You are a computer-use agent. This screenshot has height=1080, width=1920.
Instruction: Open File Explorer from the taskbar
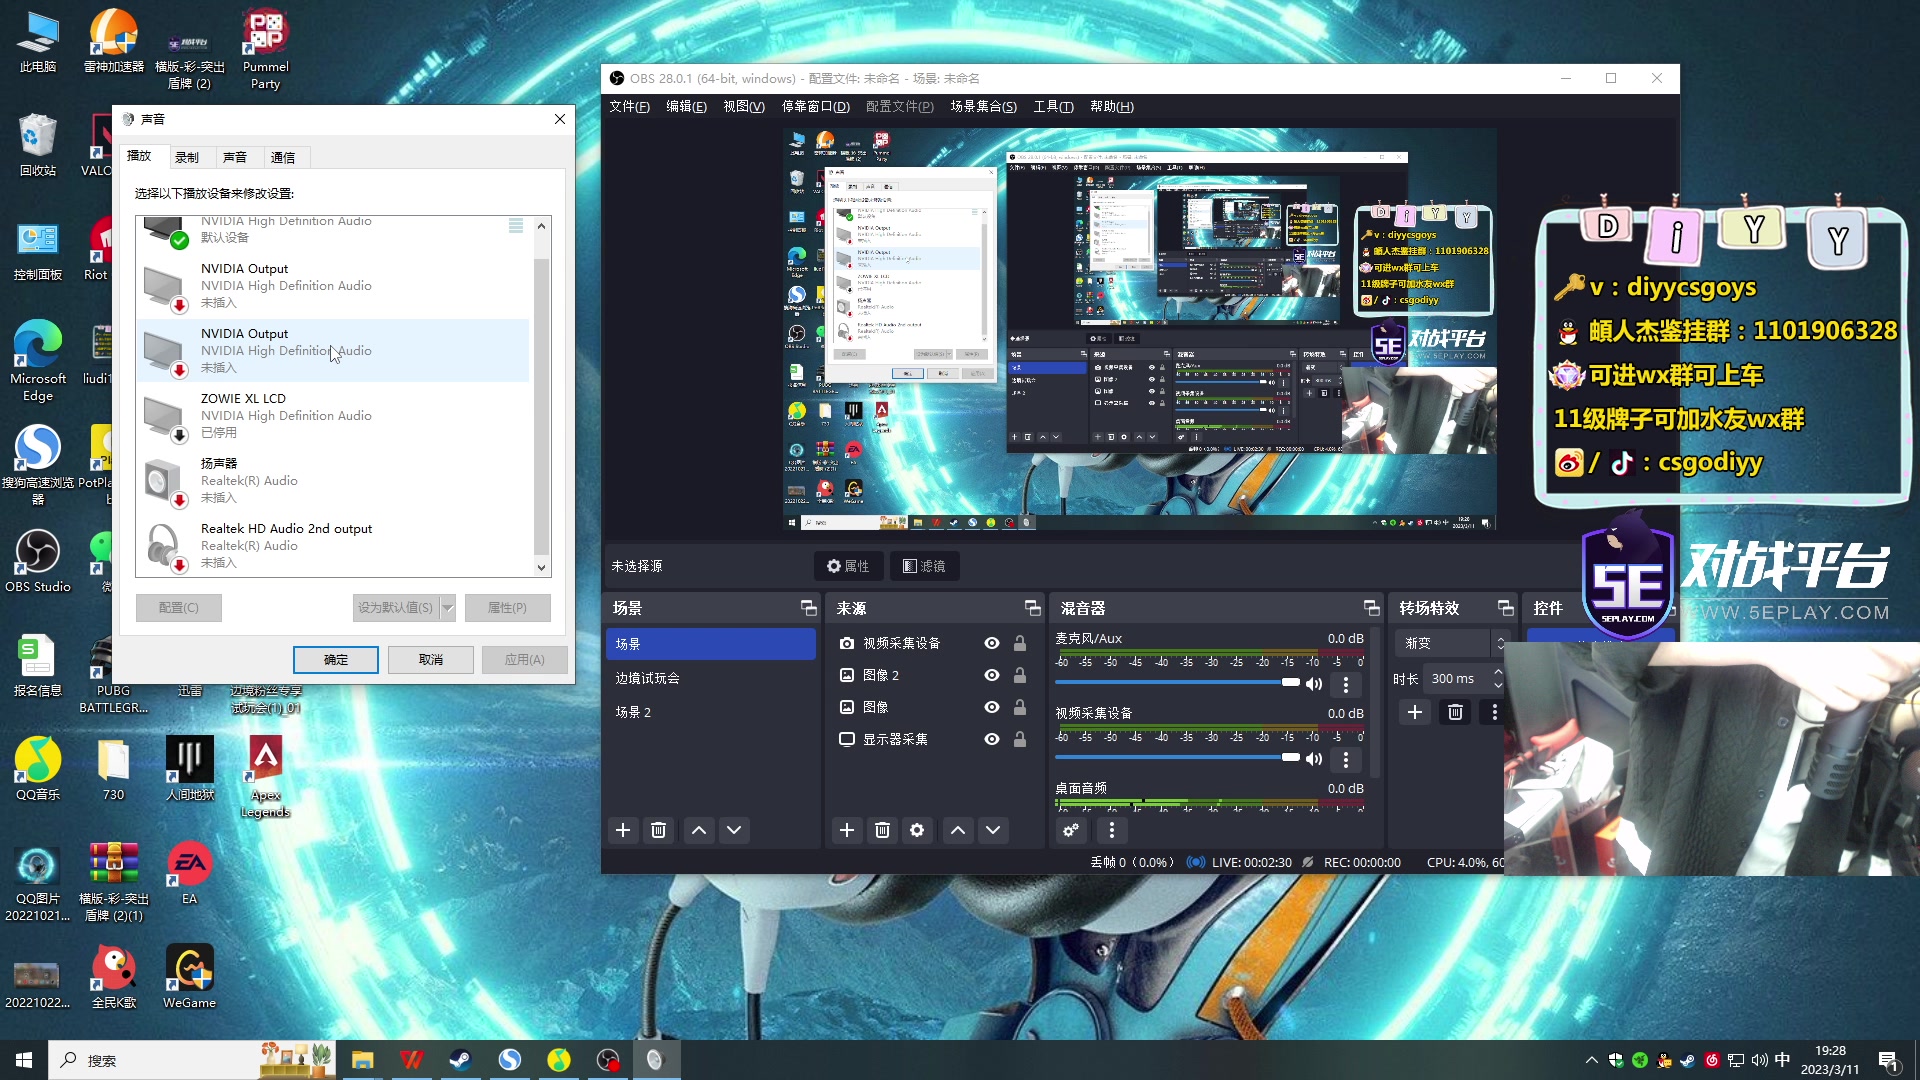point(362,1060)
